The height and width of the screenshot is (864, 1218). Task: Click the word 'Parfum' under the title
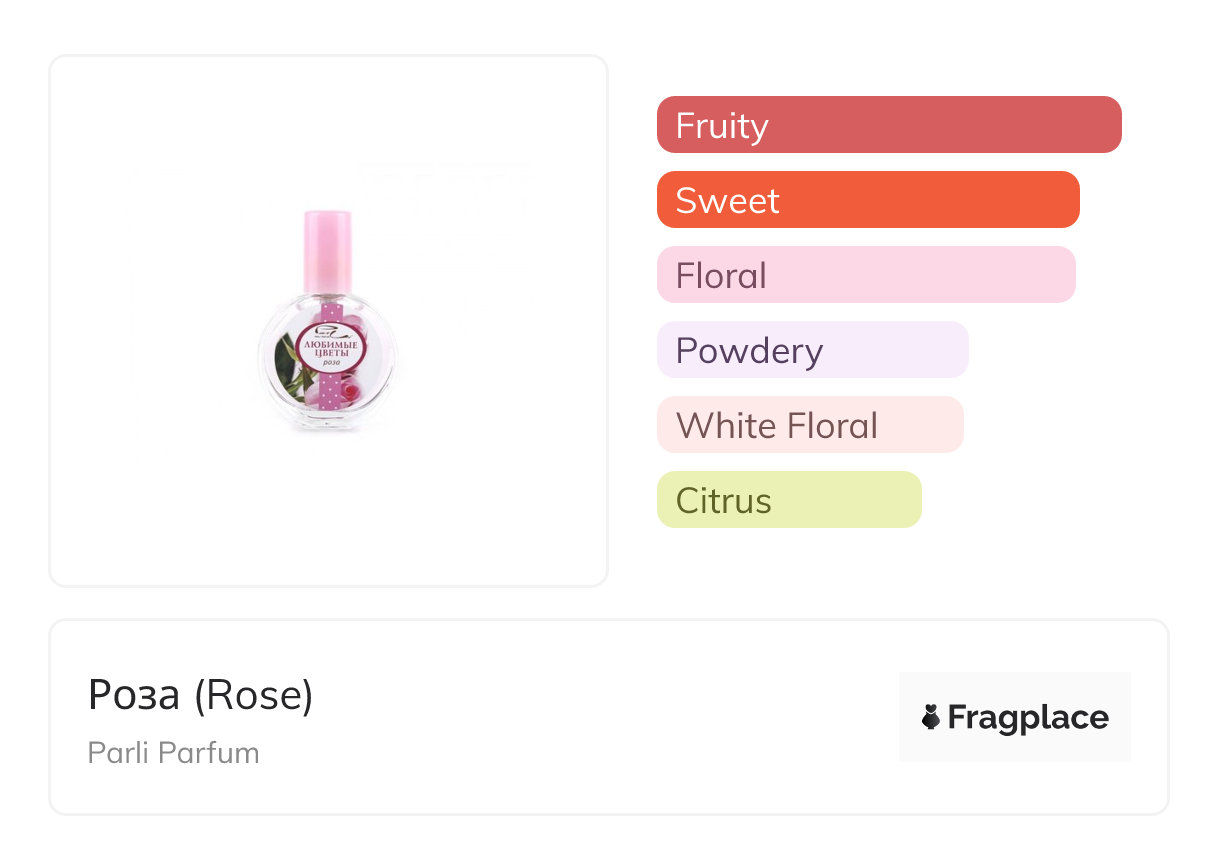(218, 752)
